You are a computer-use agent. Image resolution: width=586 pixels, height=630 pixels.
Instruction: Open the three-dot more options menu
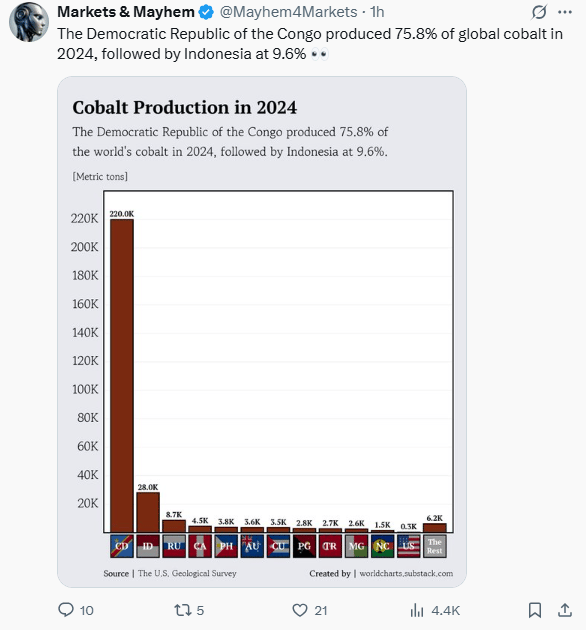(x=565, y=12)
